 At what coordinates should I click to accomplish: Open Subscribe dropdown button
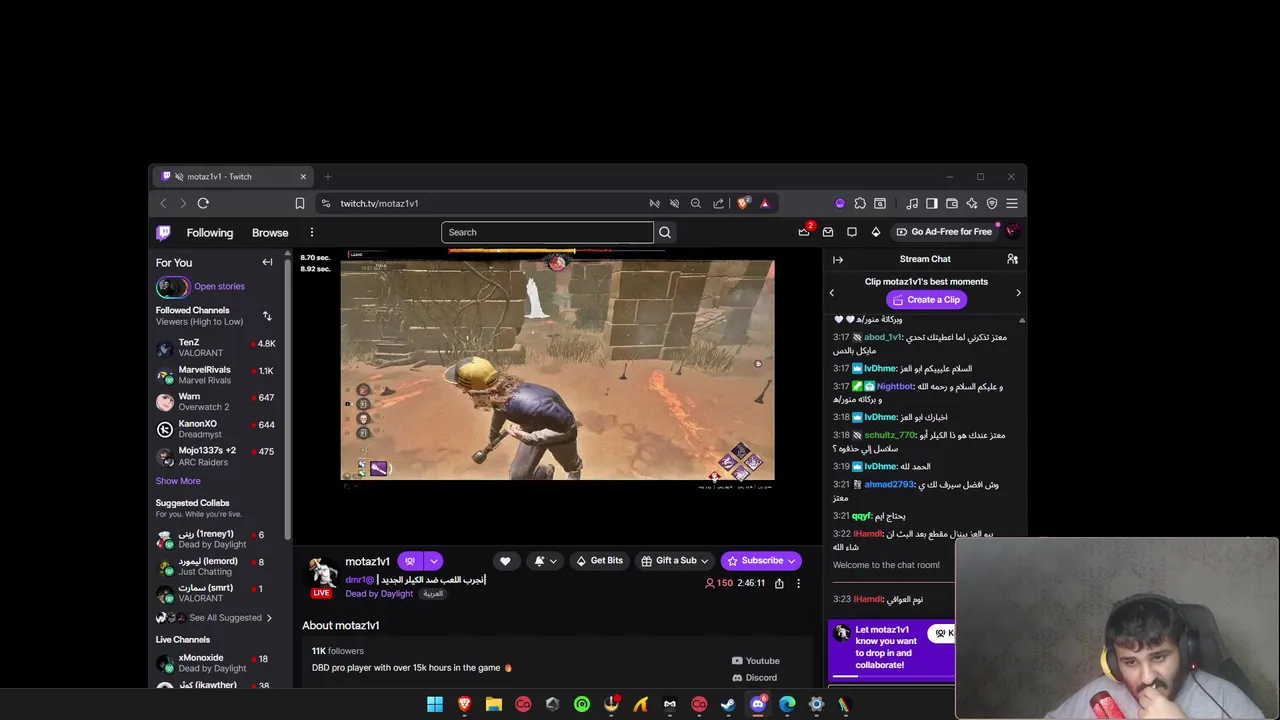(x=760, y=561)
